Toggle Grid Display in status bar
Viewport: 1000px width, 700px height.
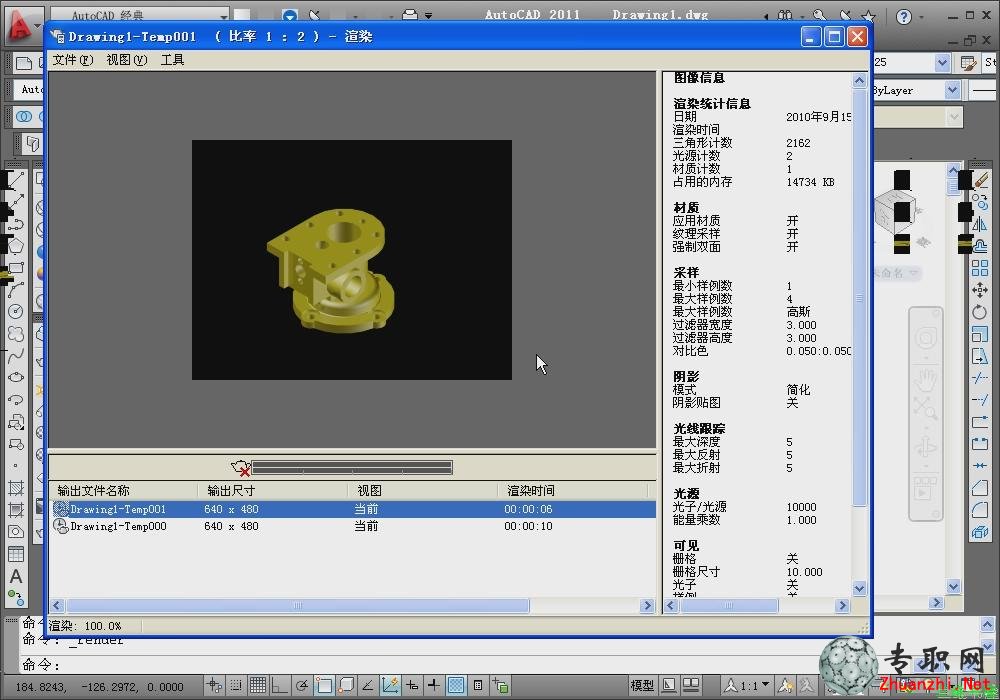(258, 685)
